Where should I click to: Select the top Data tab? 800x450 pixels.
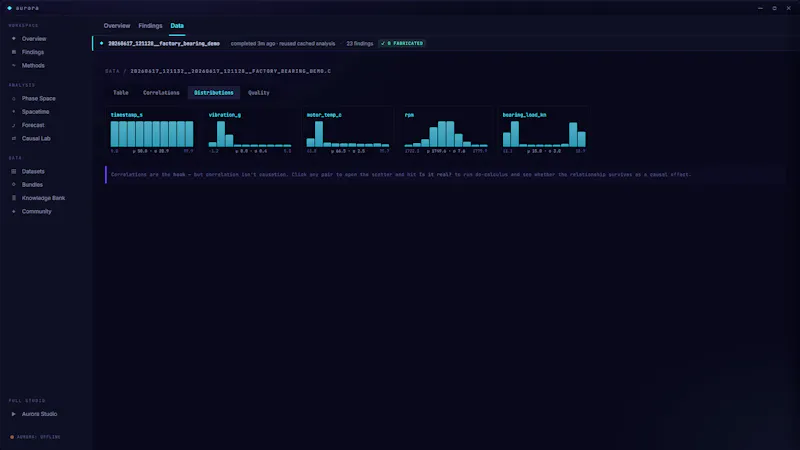click(x=177, y=26)
